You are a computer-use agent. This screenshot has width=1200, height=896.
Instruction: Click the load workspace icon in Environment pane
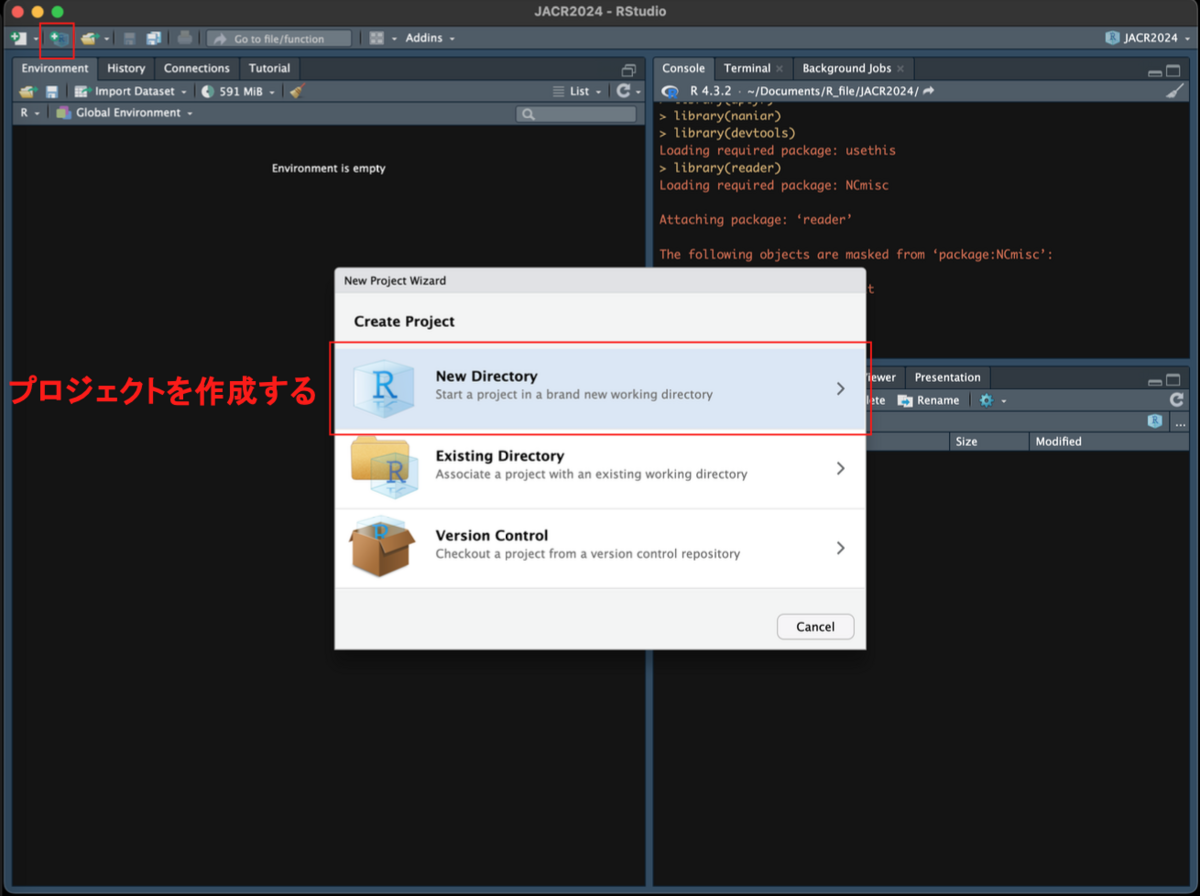tap(27, 91)
